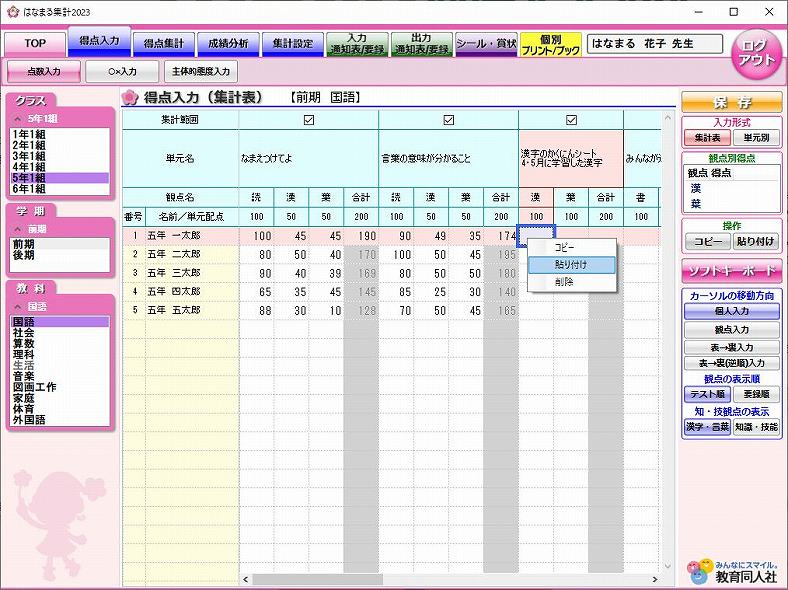Viewport: 788px width, 590px height.
Task: Toggle 集計範囲 checkbox for なまえつけてよ
Action: click(309, 120)
